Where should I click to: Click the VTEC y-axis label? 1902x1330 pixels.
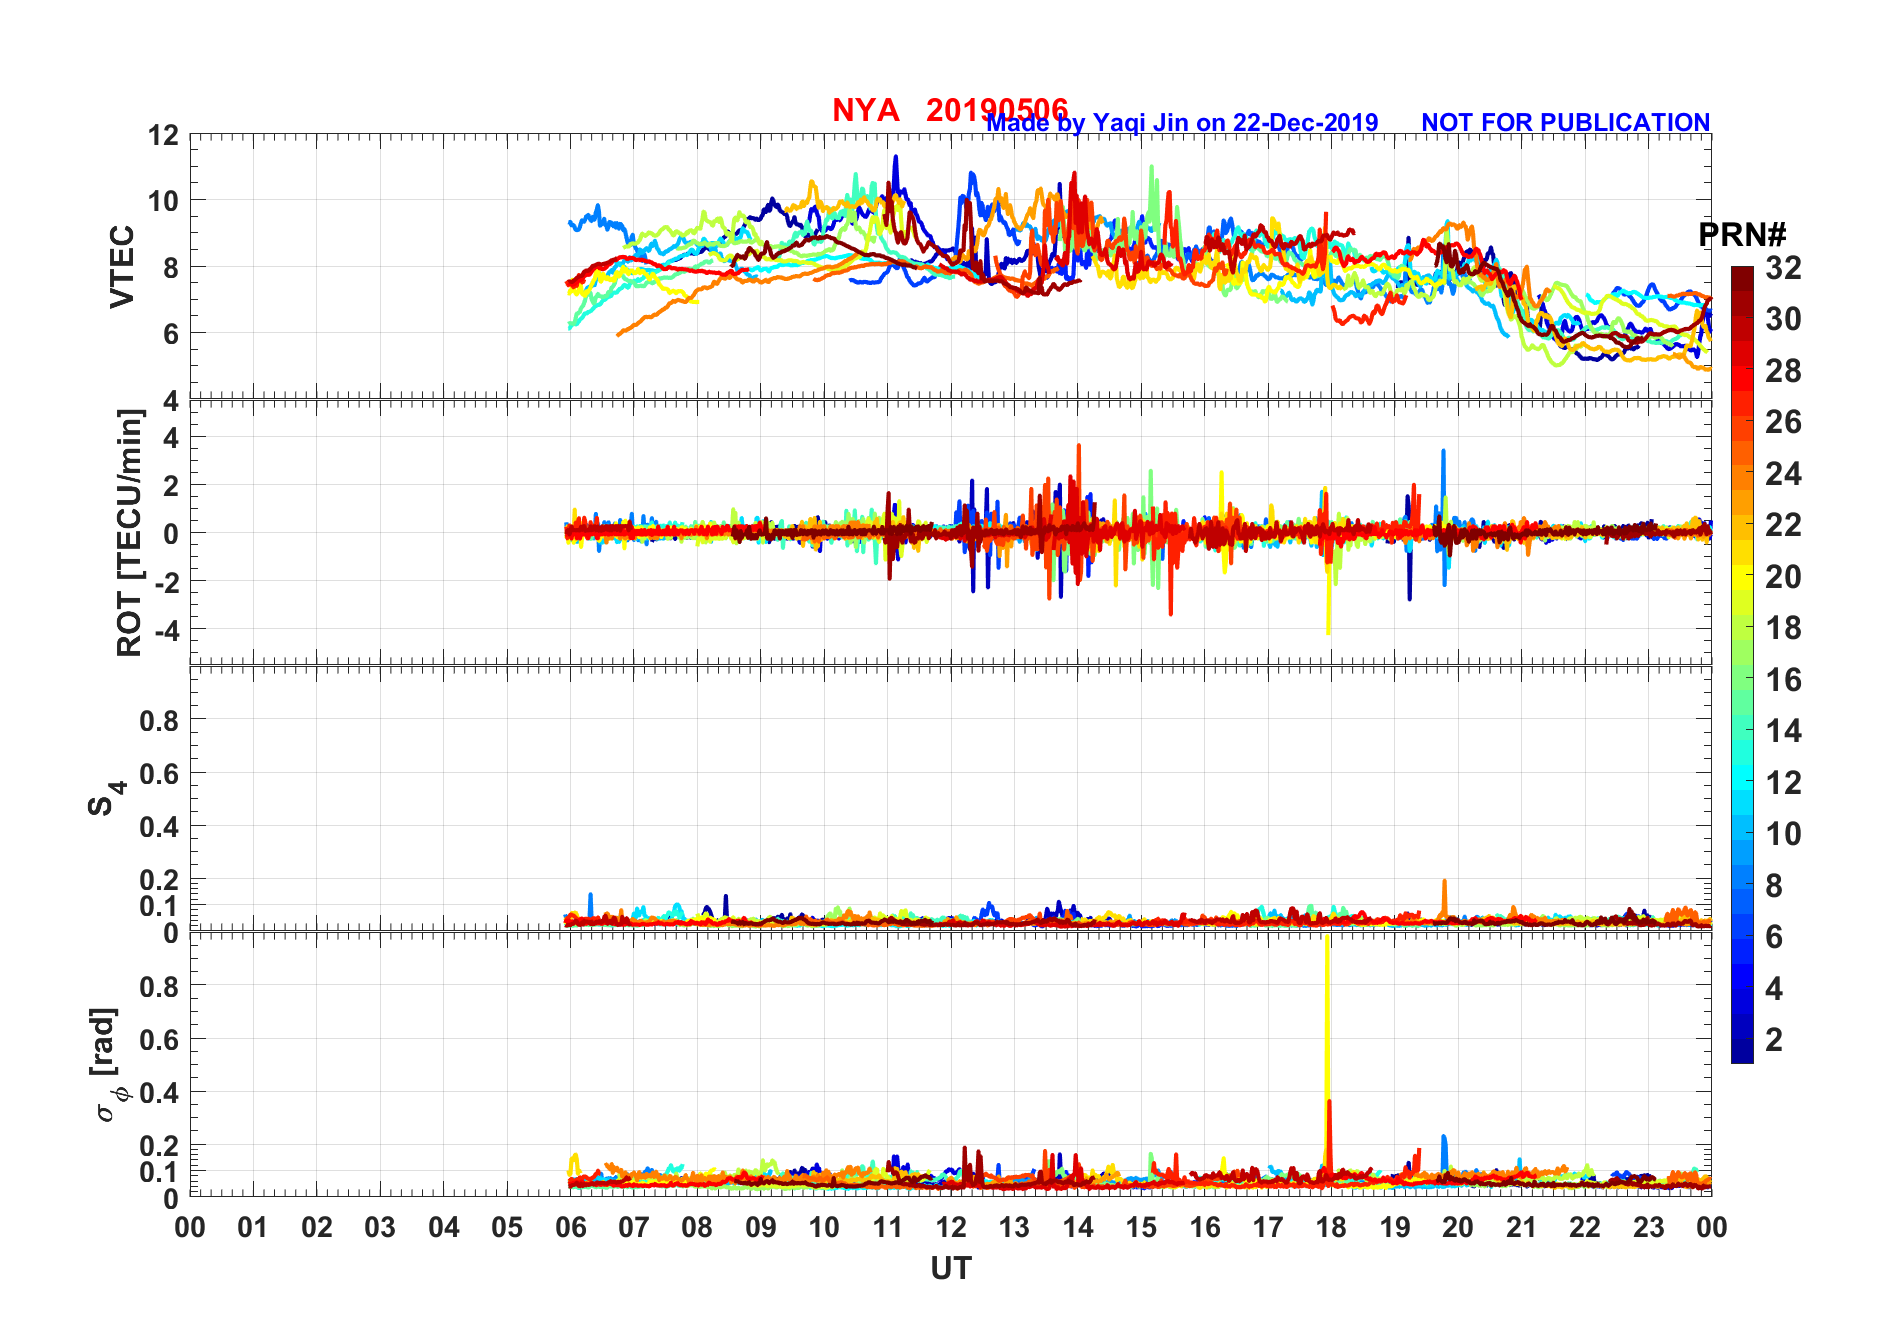[121, 266]
